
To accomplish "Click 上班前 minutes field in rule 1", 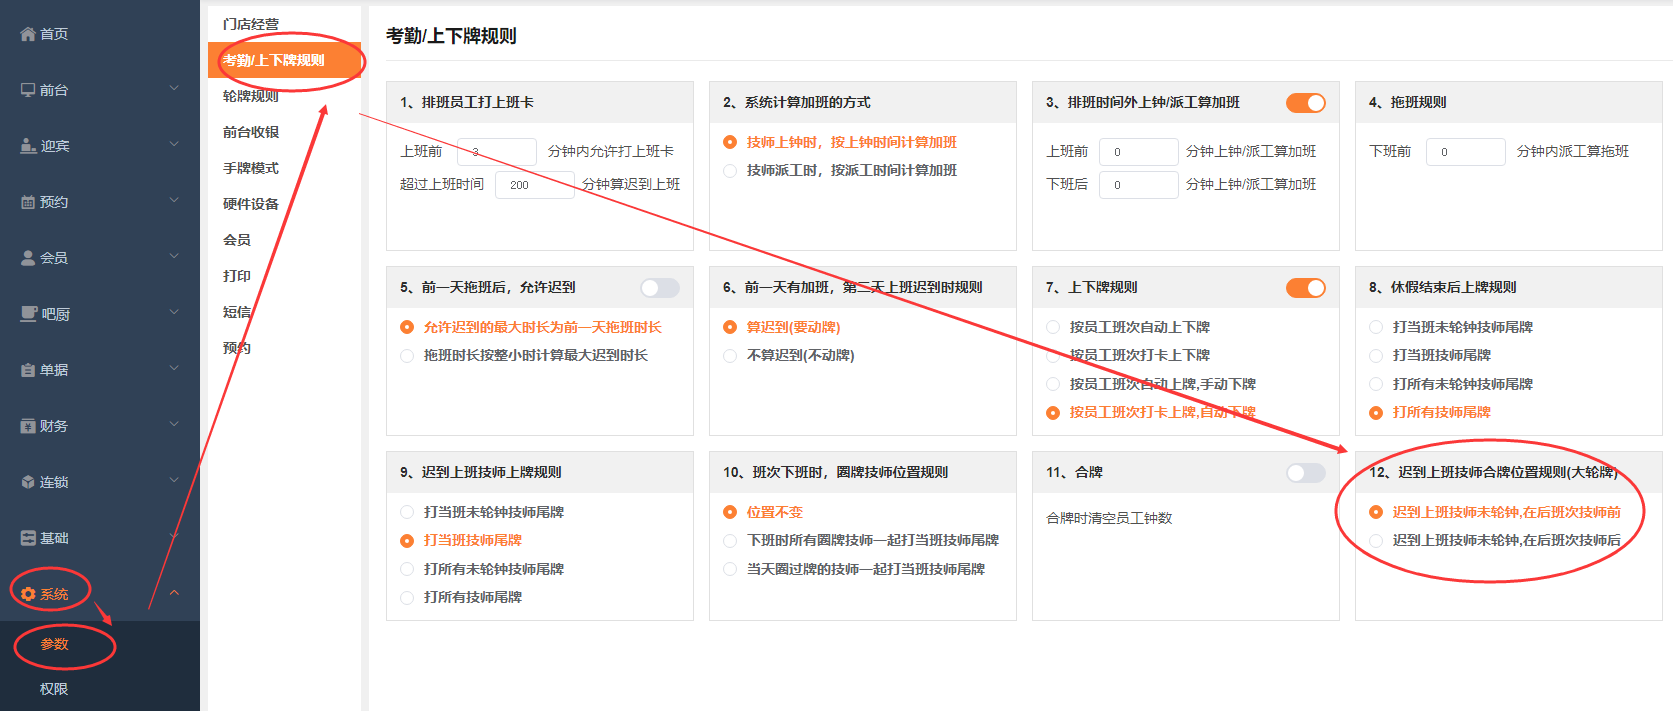I will (497, 152).
